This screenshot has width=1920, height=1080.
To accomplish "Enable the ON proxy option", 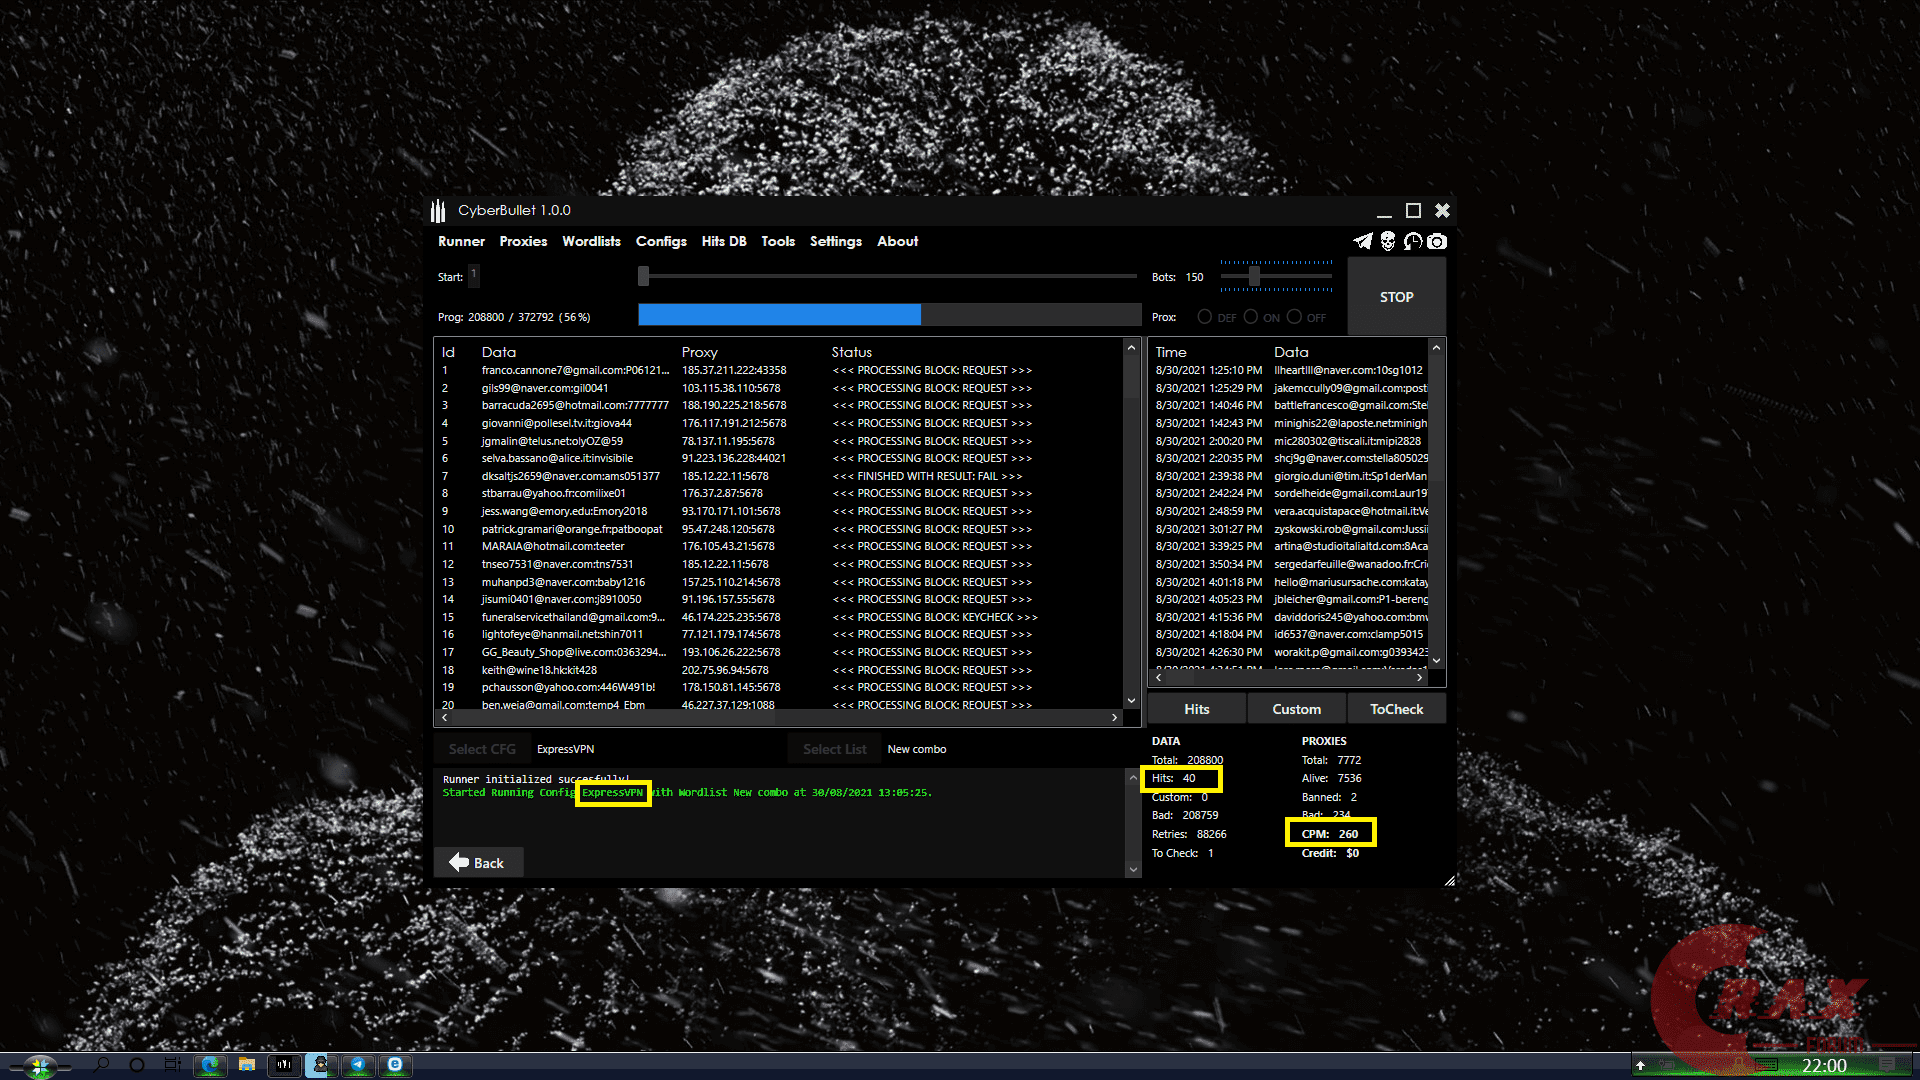I will (1253, 316).
